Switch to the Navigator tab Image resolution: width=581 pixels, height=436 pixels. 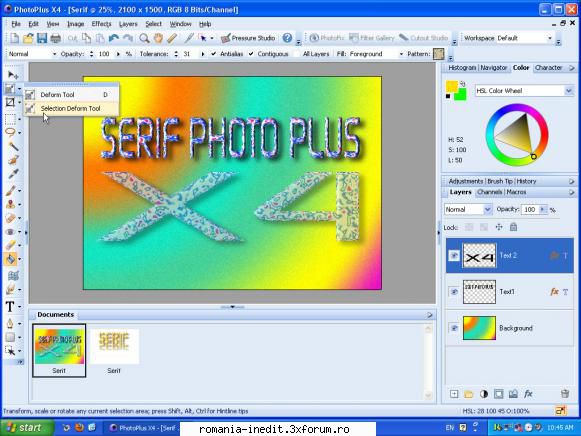pos(494,67)
